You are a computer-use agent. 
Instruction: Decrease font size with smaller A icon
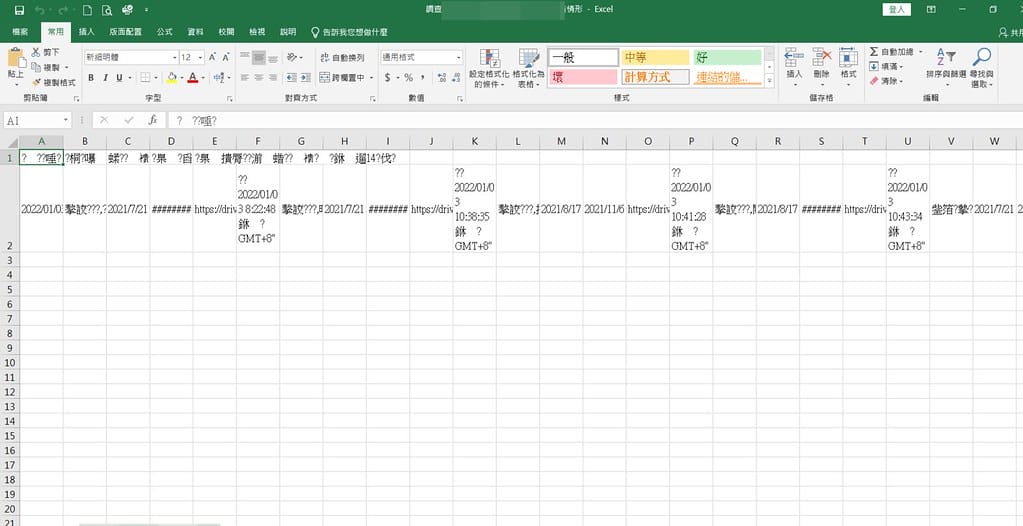pos(226,57)
